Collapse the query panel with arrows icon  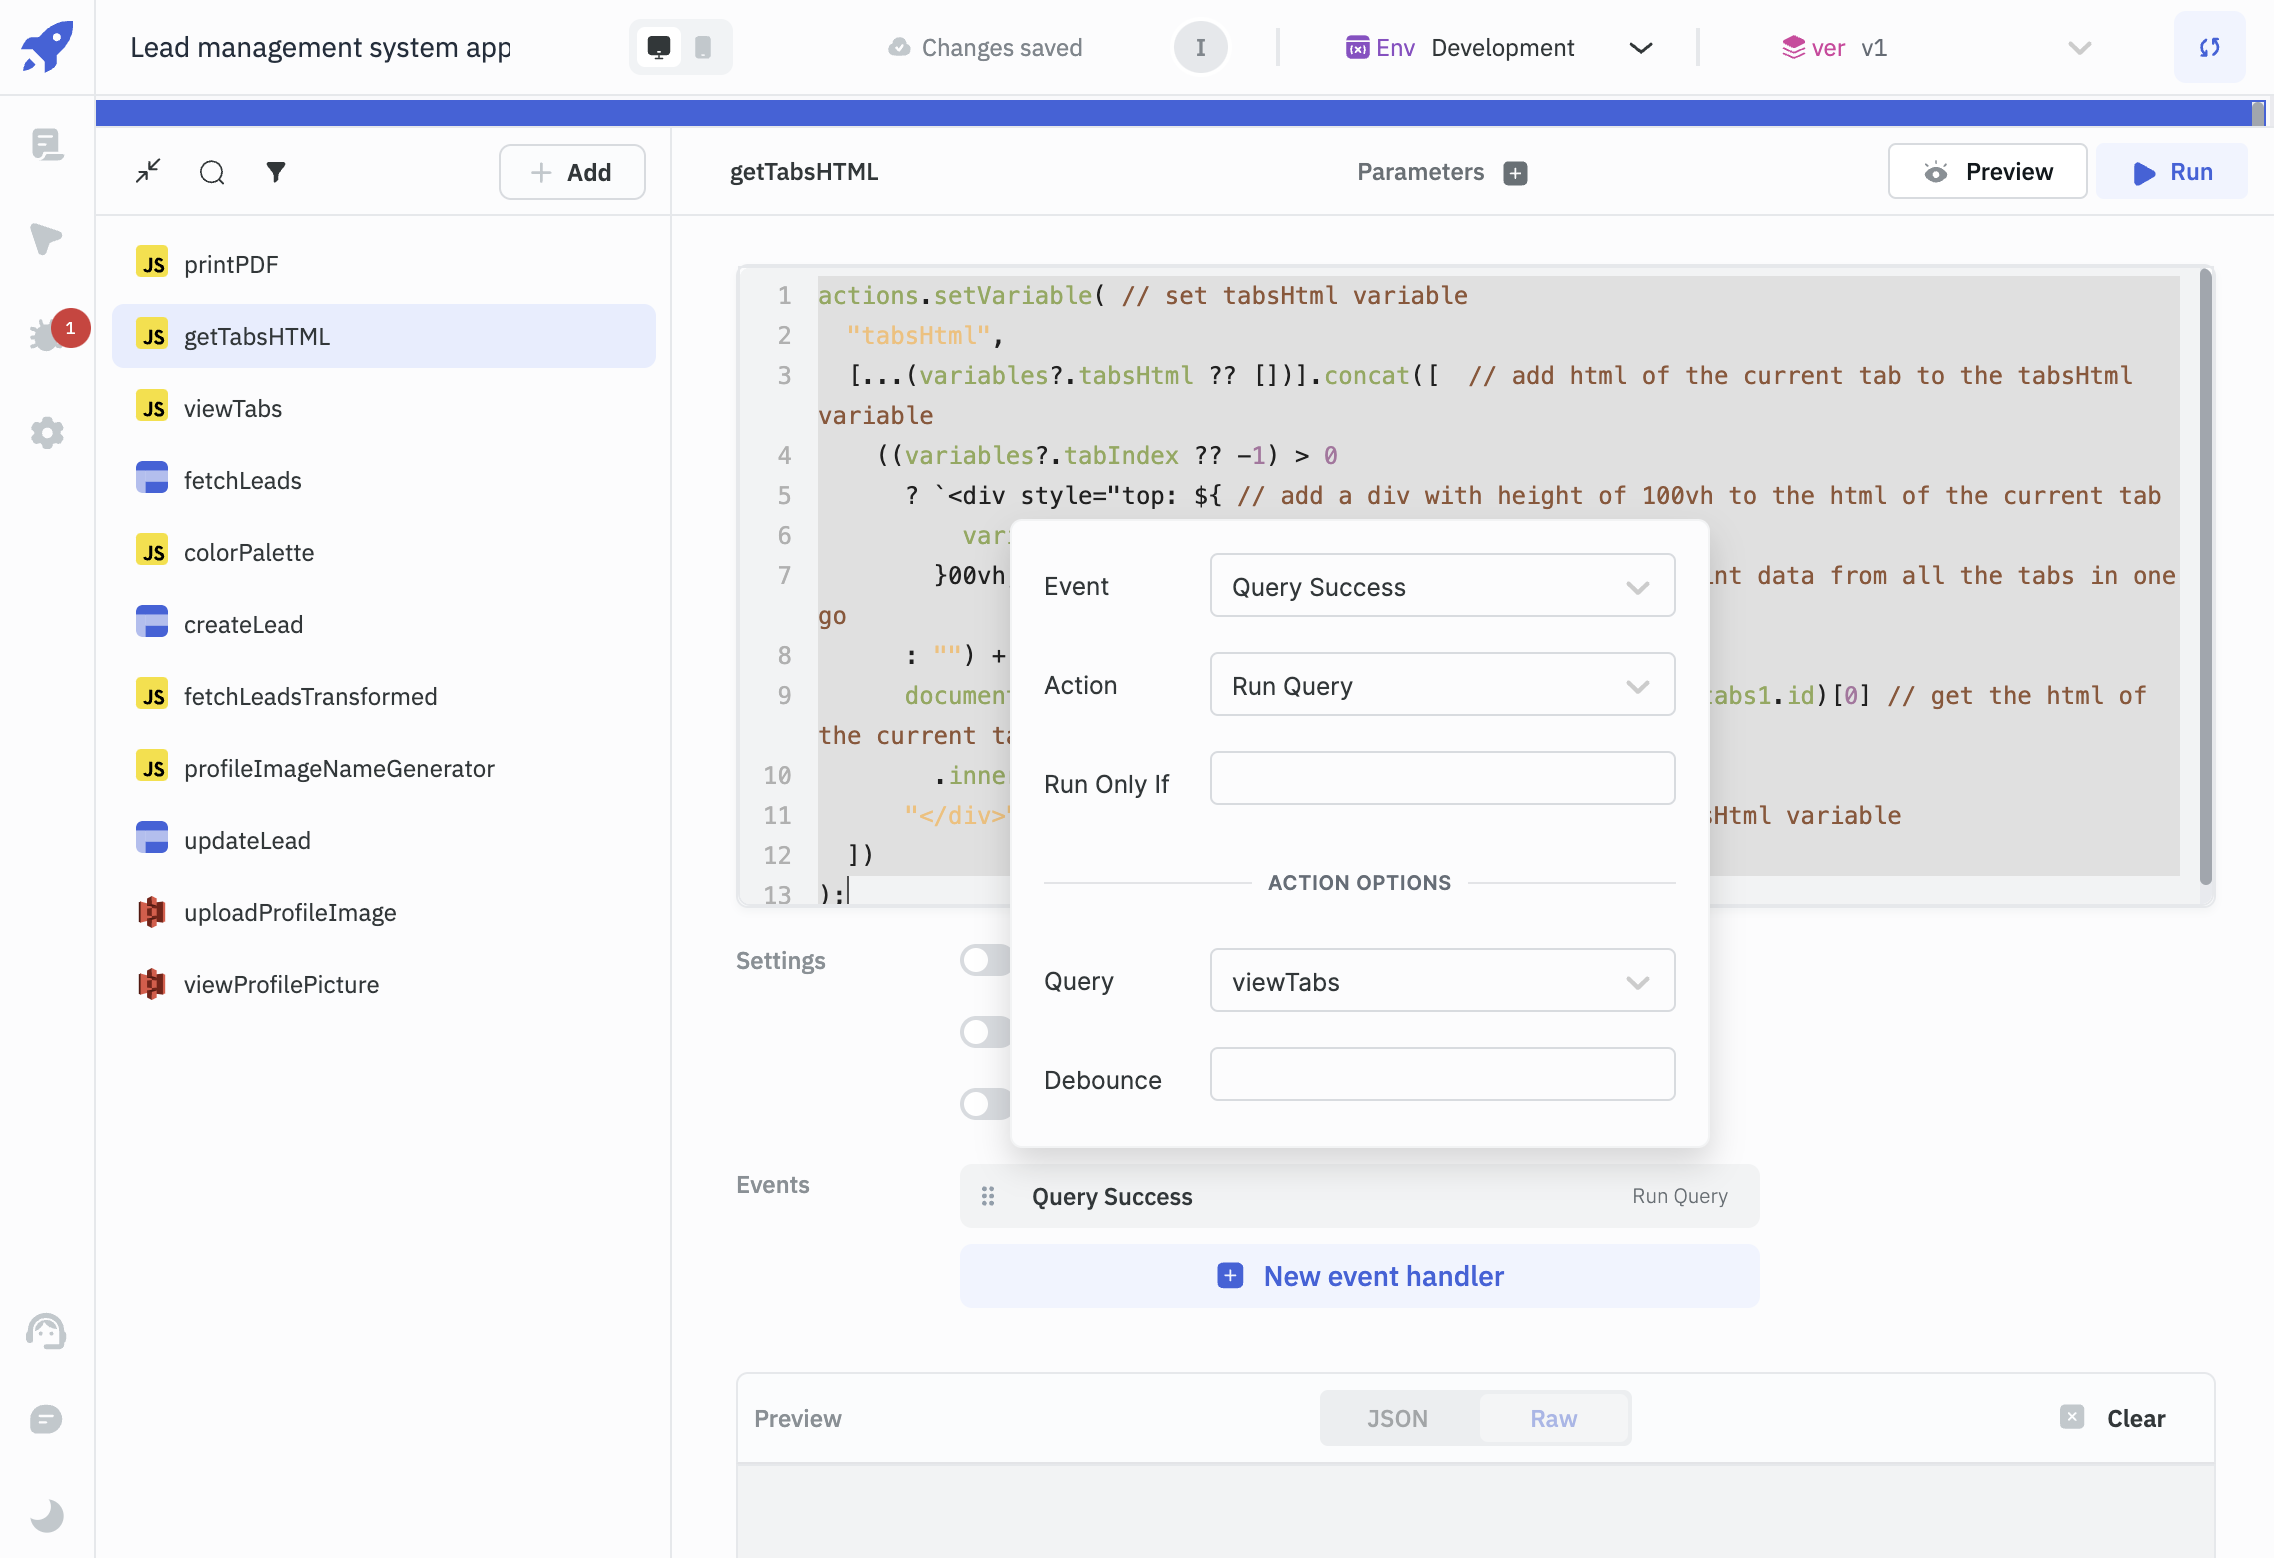(x=148, y=172)
